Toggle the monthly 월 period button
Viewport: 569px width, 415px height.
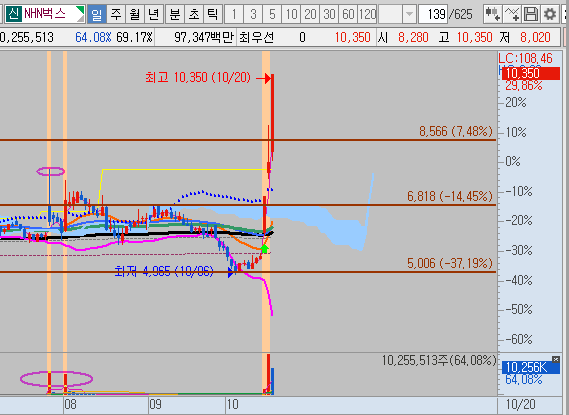(135, 14)
